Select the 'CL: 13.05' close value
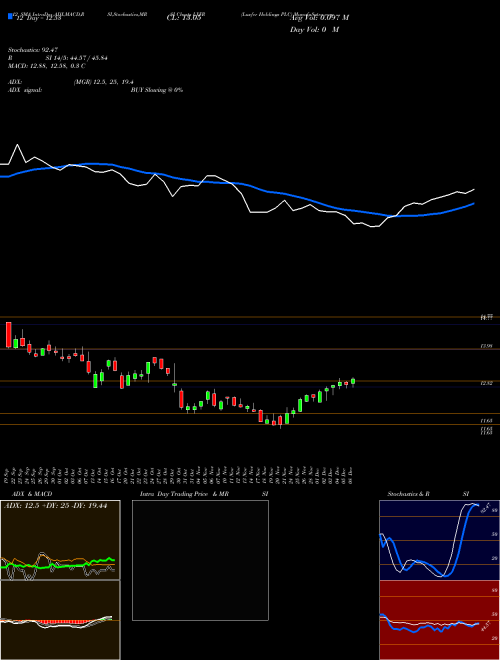The height and width of the screenshot is (660, 500). click(x=184, y=18)
